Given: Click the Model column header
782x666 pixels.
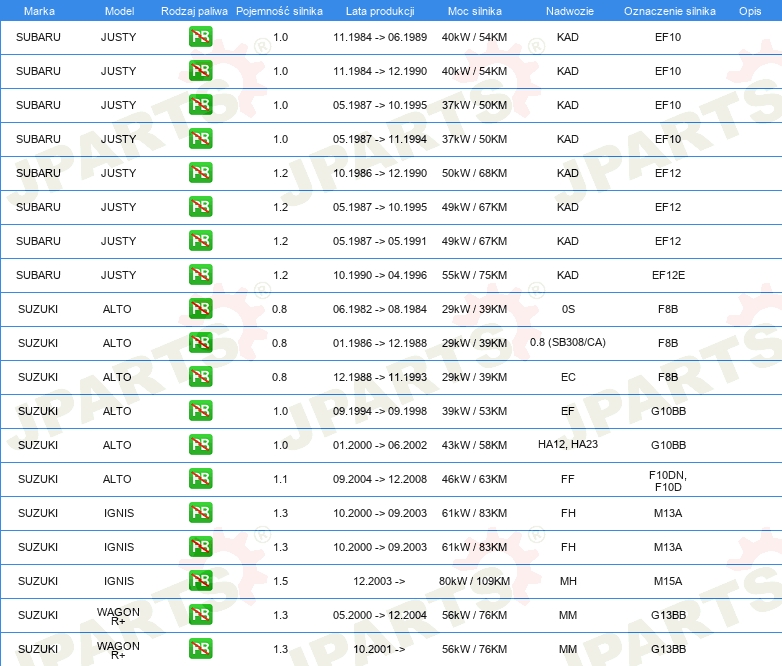Looking at the screenshot, I should coord(119,11).
